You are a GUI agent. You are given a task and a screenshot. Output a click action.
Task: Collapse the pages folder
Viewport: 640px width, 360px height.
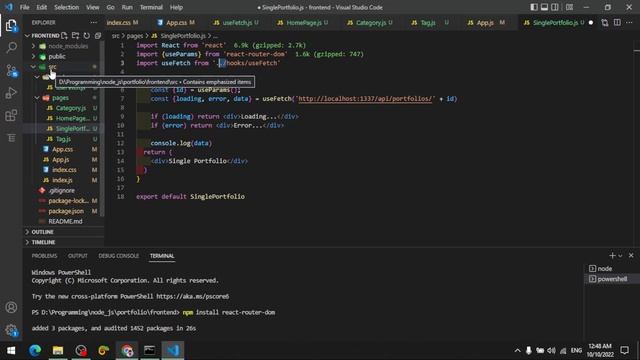[61, 98]
